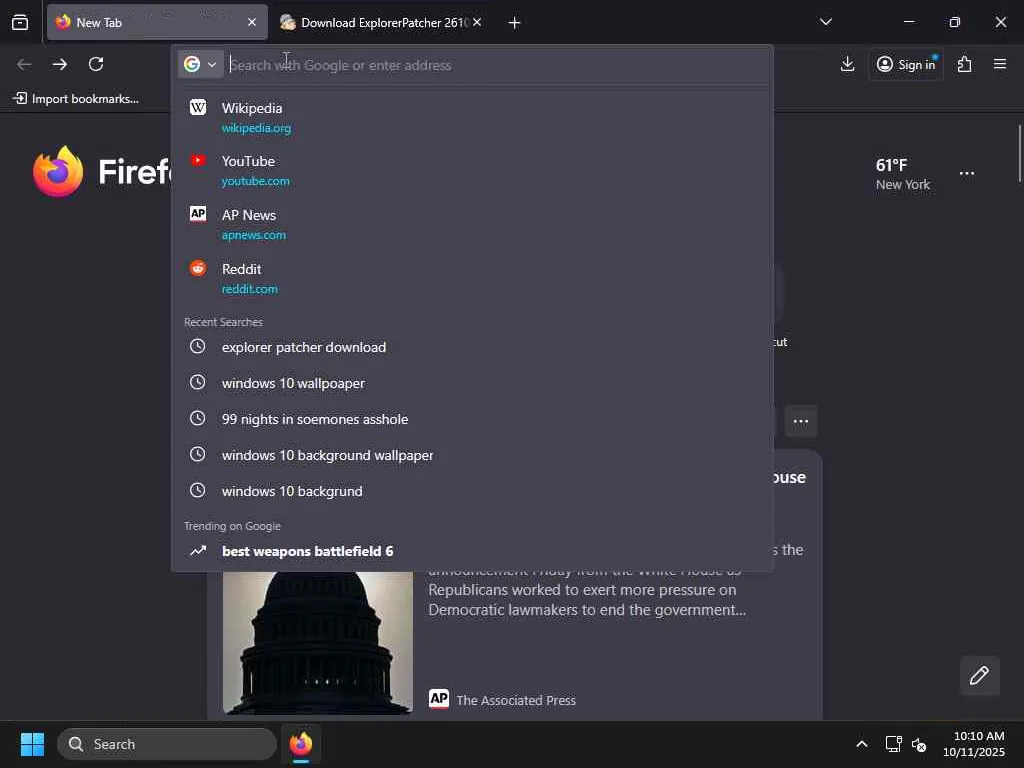The width and height of the screenshot is (1024, 768).
Task: Open the Firefox application hamburger menu
Action: click(1000, 64)
